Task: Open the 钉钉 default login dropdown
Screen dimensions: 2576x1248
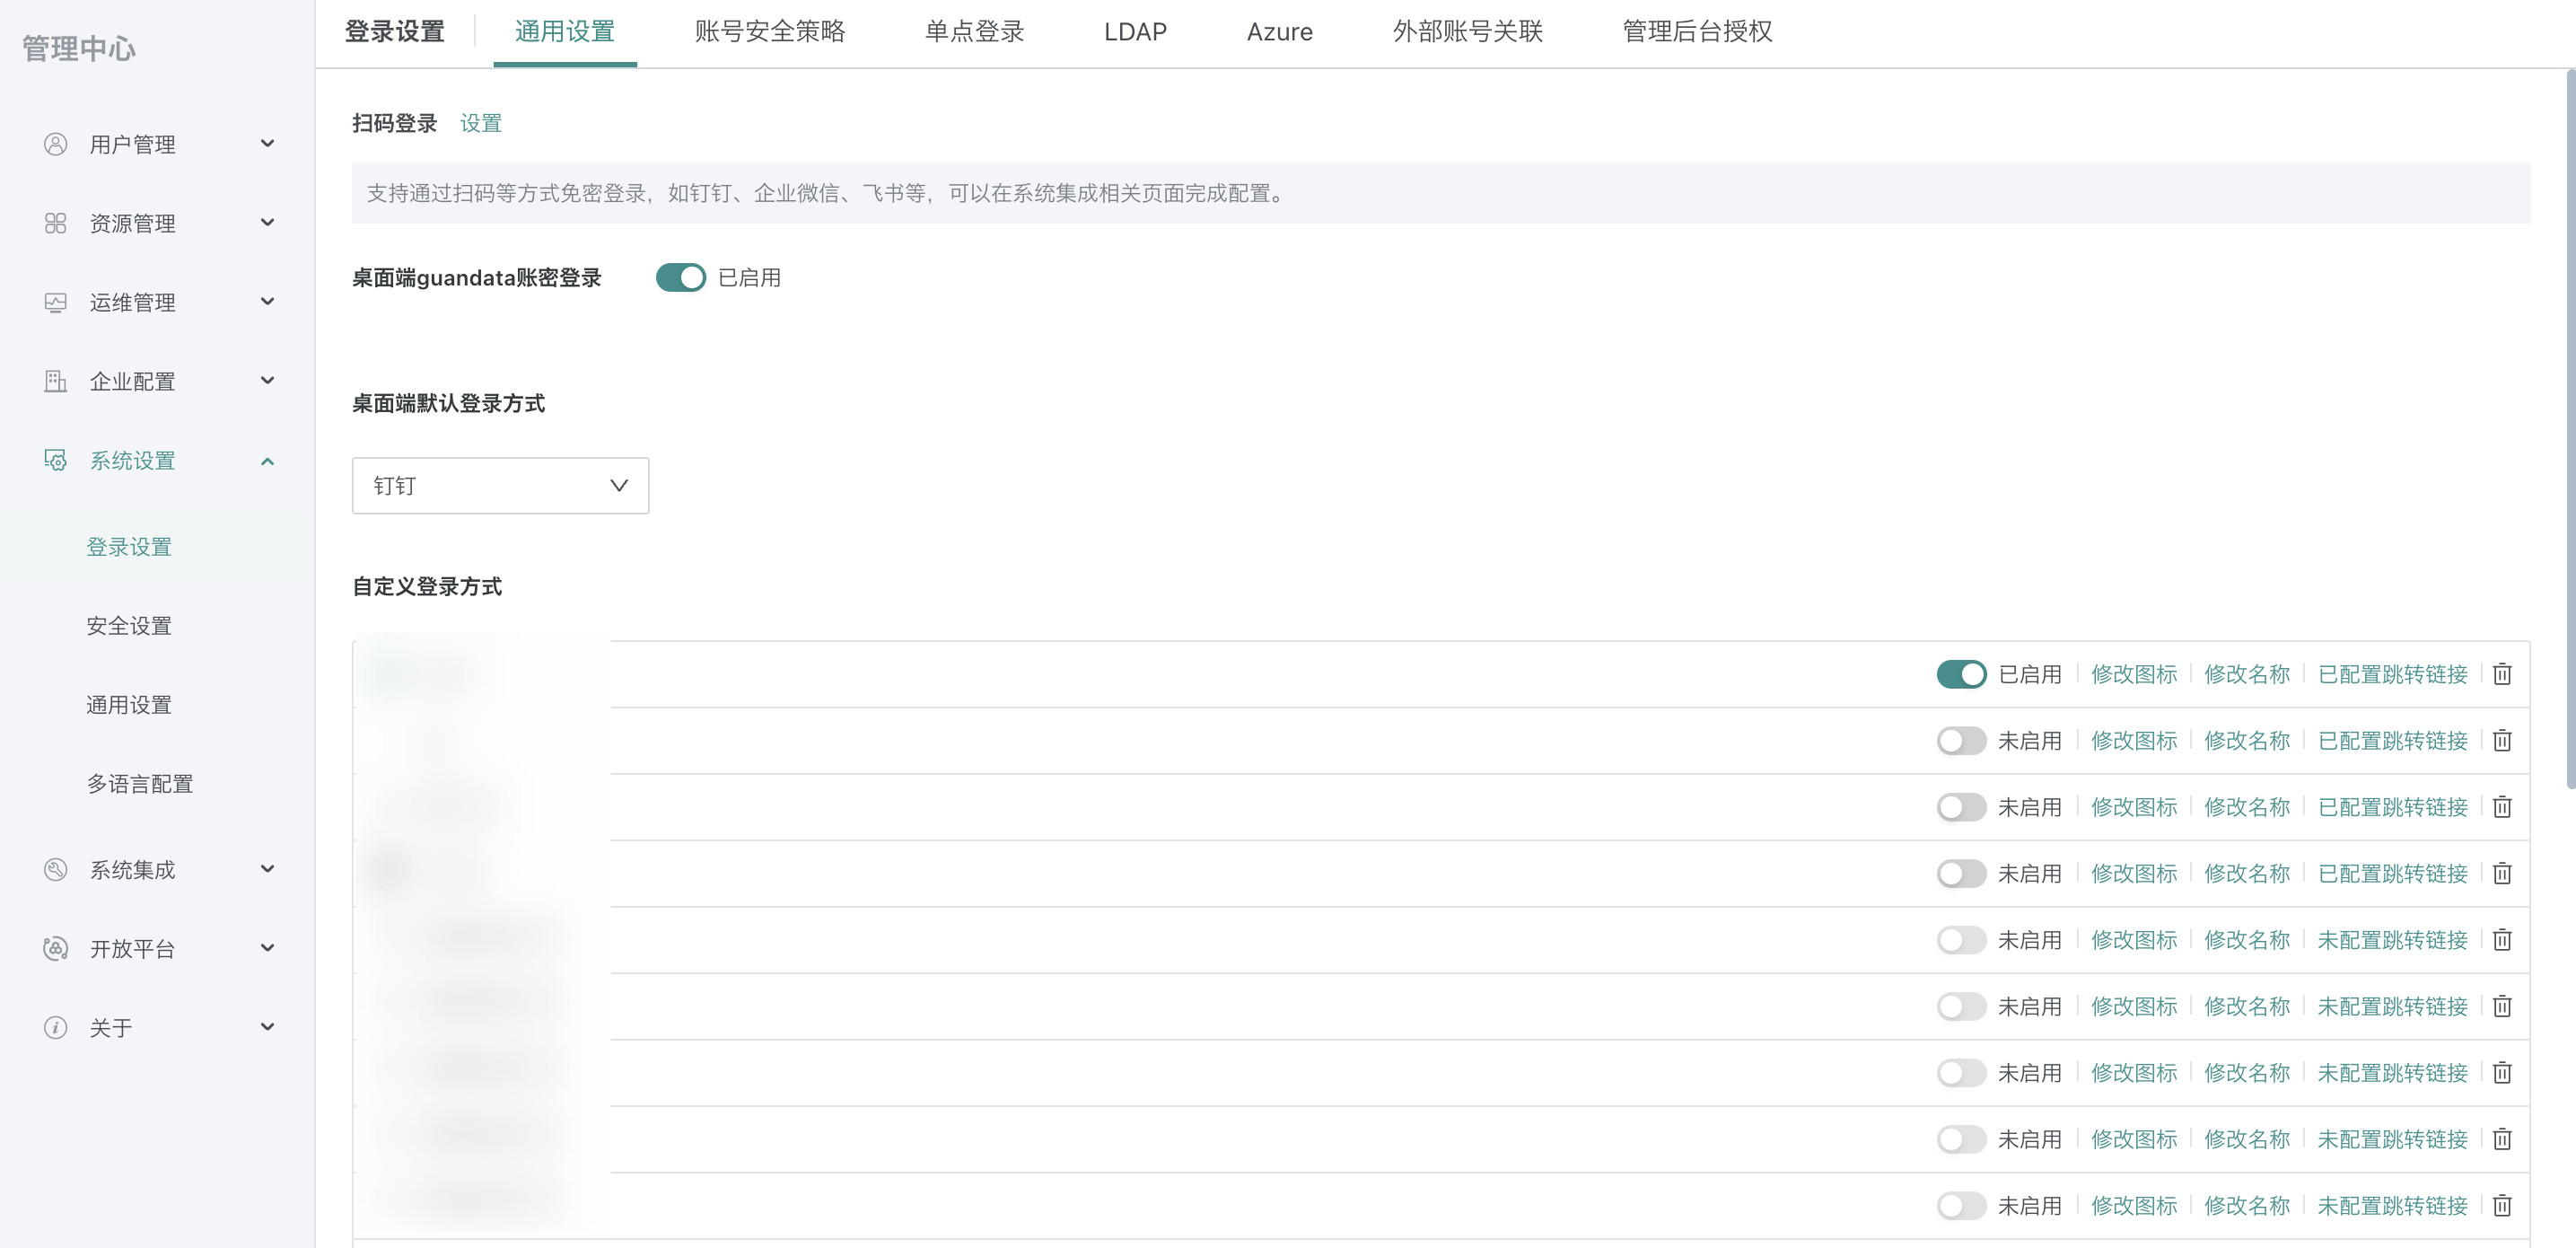Action: [x=500, y=486]
